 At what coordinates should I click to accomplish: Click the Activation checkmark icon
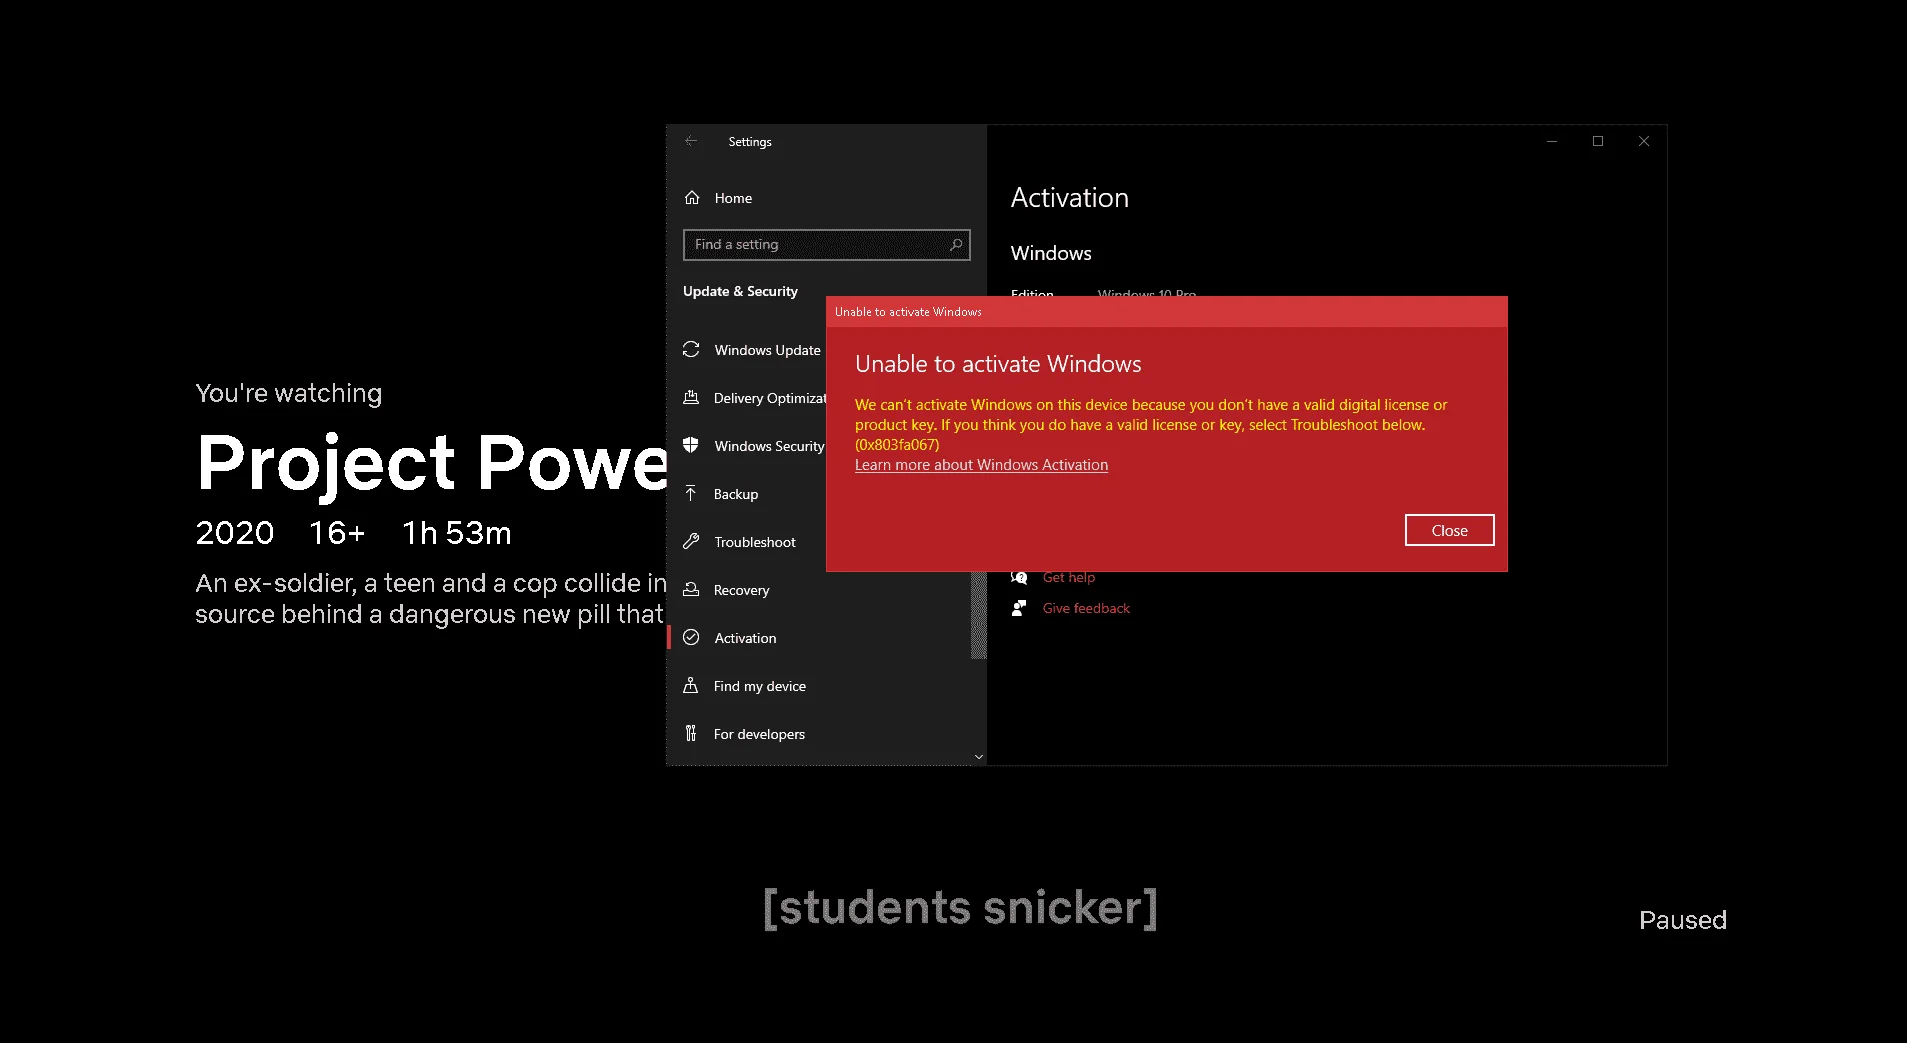tap(691, 637)
